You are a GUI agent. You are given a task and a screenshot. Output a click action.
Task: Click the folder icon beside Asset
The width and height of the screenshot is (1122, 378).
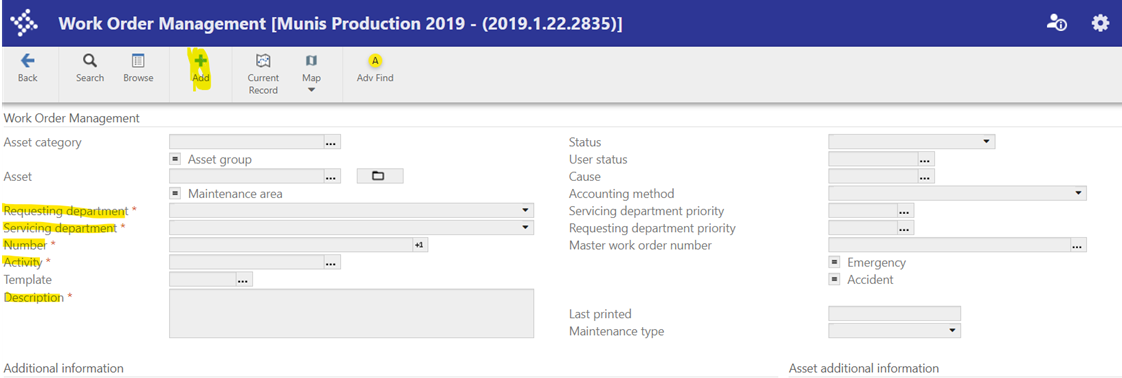click(380, 176)
